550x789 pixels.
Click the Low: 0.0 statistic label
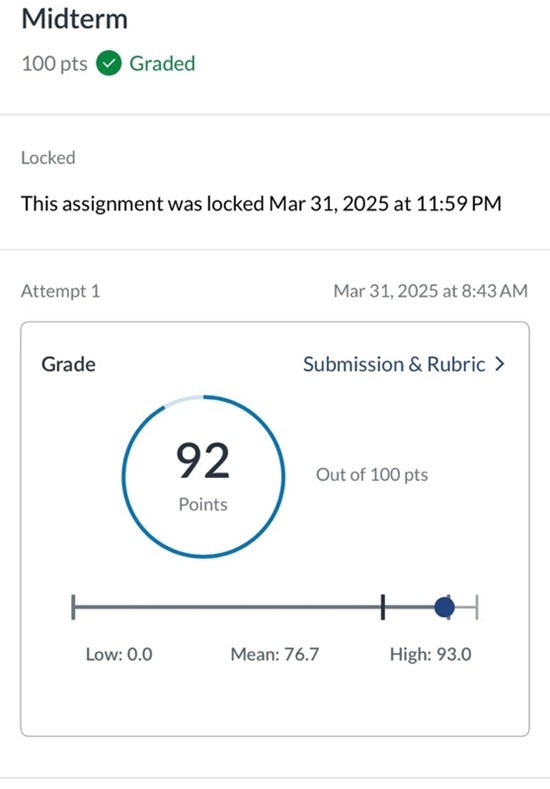point(119,655)
